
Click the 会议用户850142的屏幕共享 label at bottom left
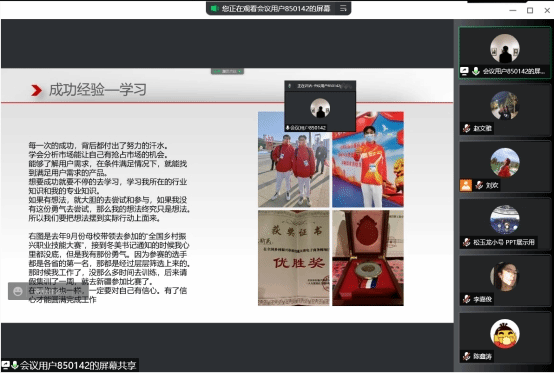(x=78, y=365)
